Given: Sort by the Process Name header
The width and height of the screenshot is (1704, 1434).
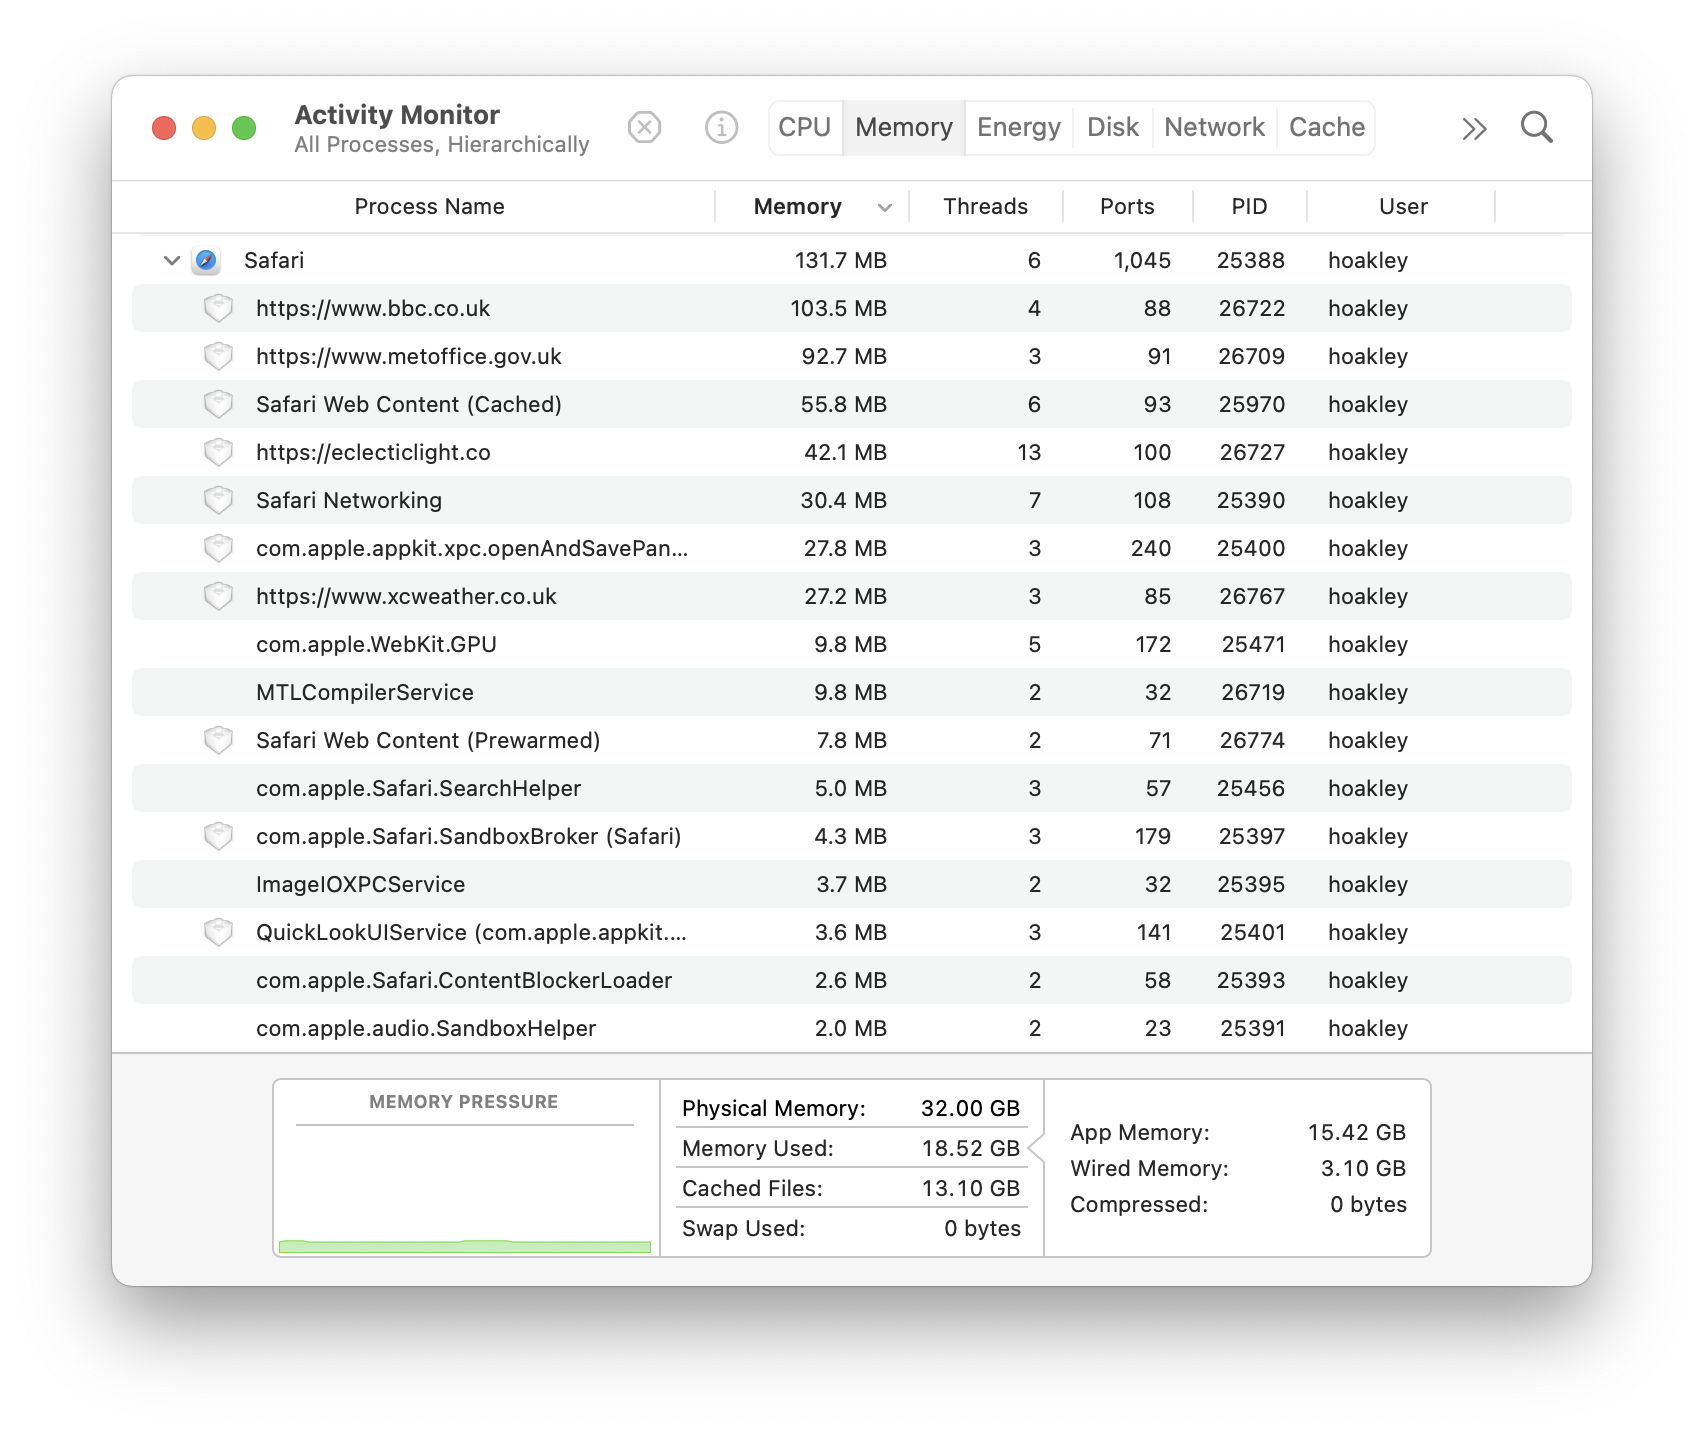Looking at the screenshot, I should (429, 206).
